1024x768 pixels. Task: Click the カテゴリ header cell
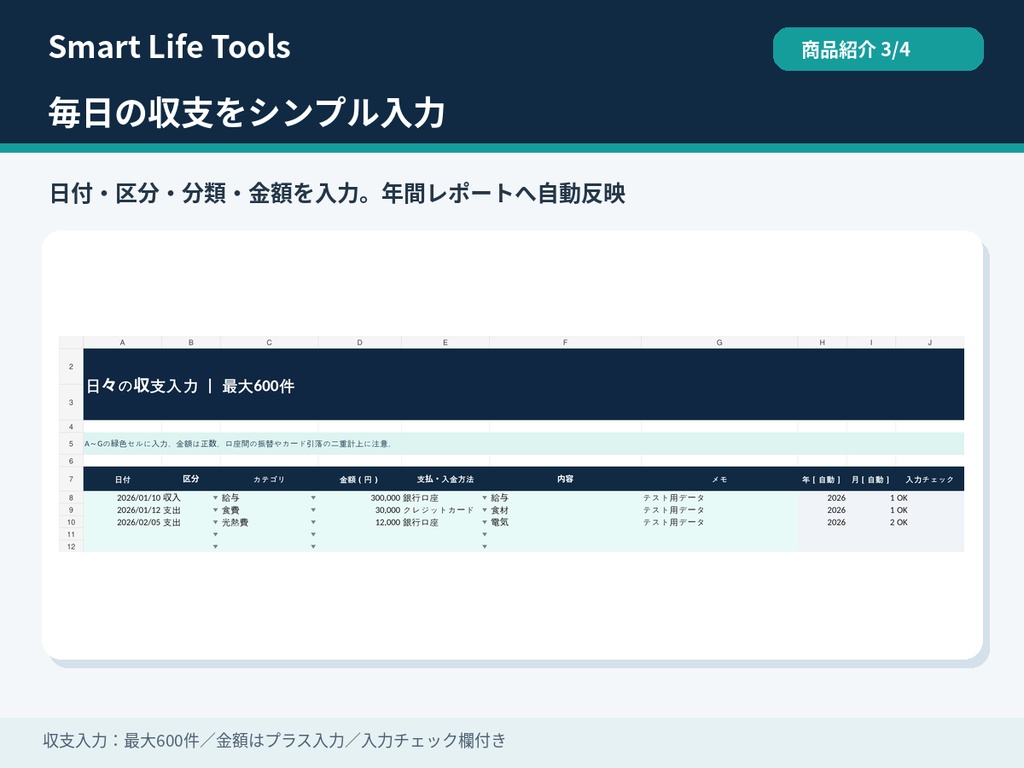click(269, 479)
